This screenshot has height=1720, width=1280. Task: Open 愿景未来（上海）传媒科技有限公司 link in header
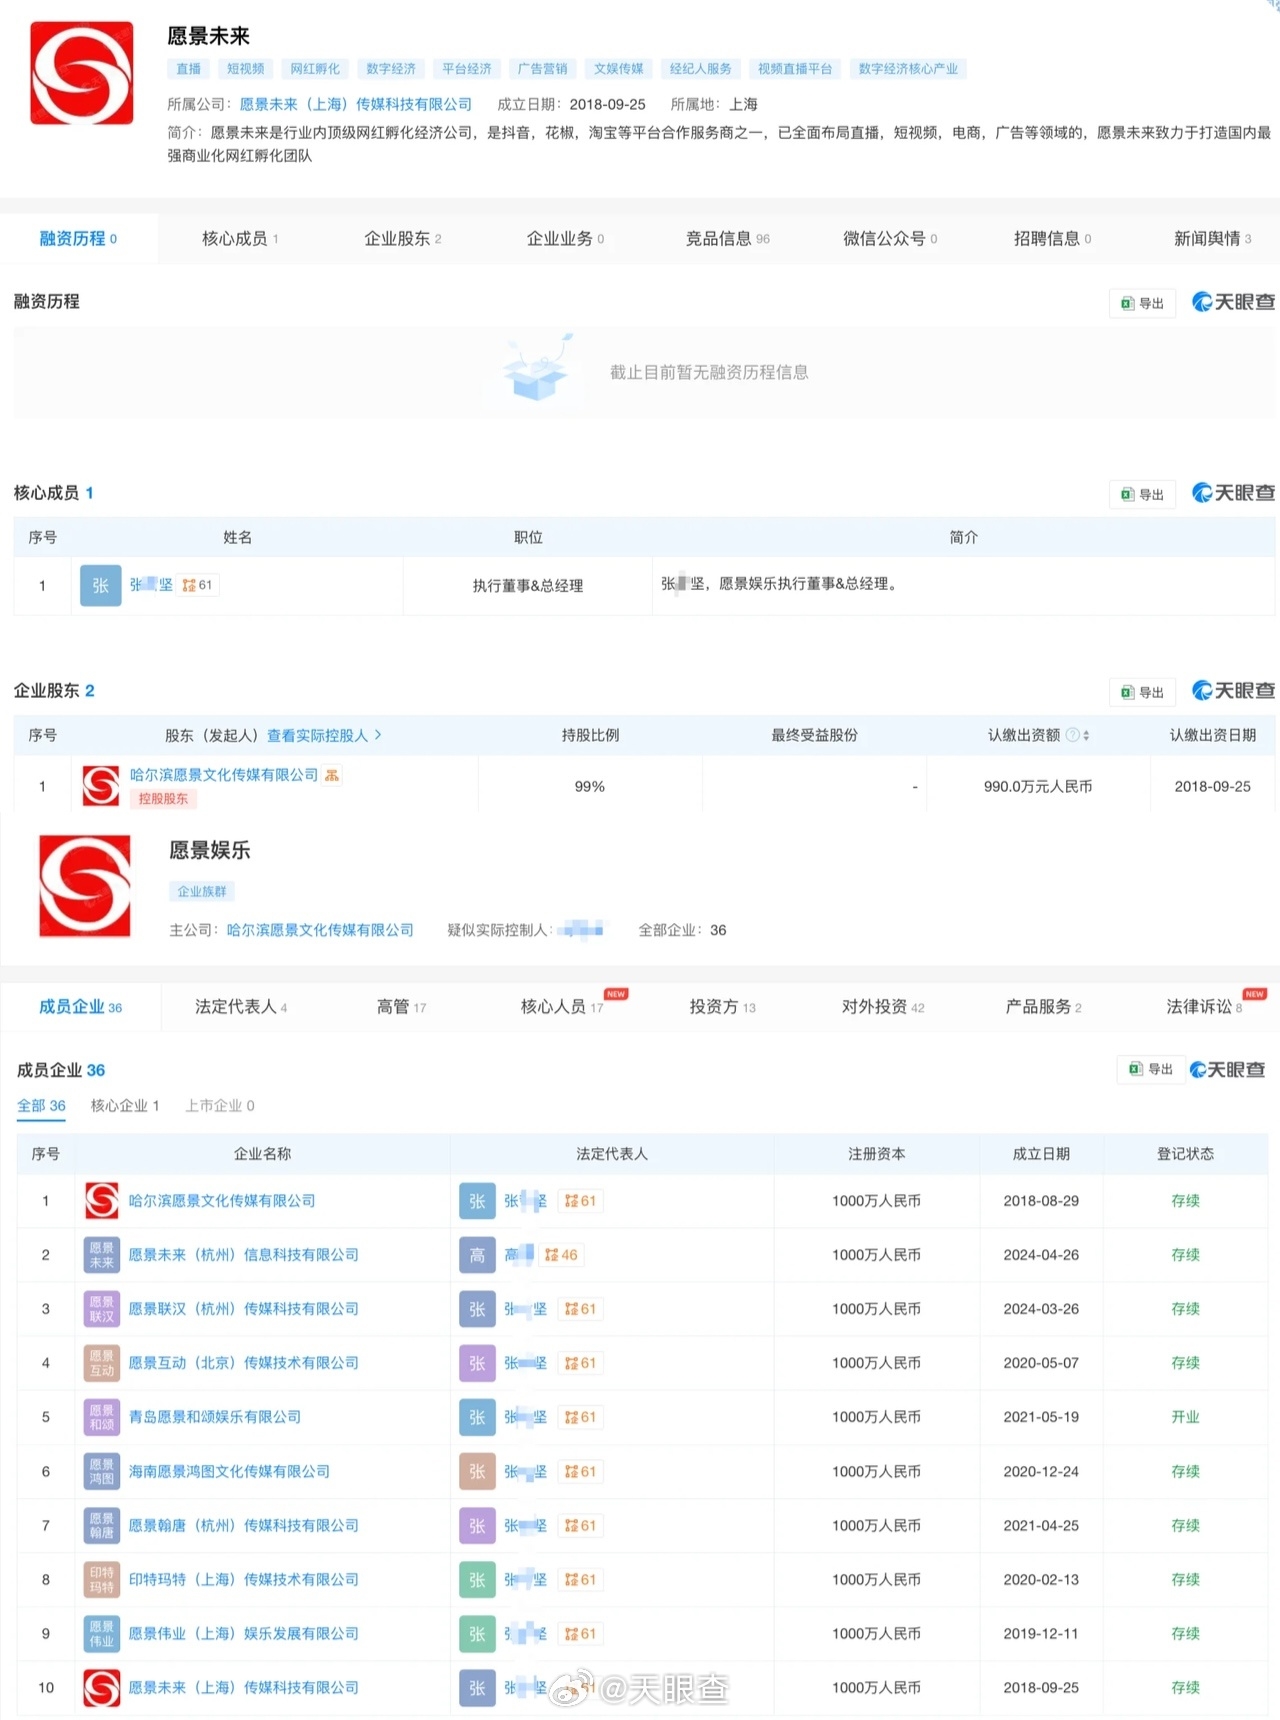click(x=355, y=104)
